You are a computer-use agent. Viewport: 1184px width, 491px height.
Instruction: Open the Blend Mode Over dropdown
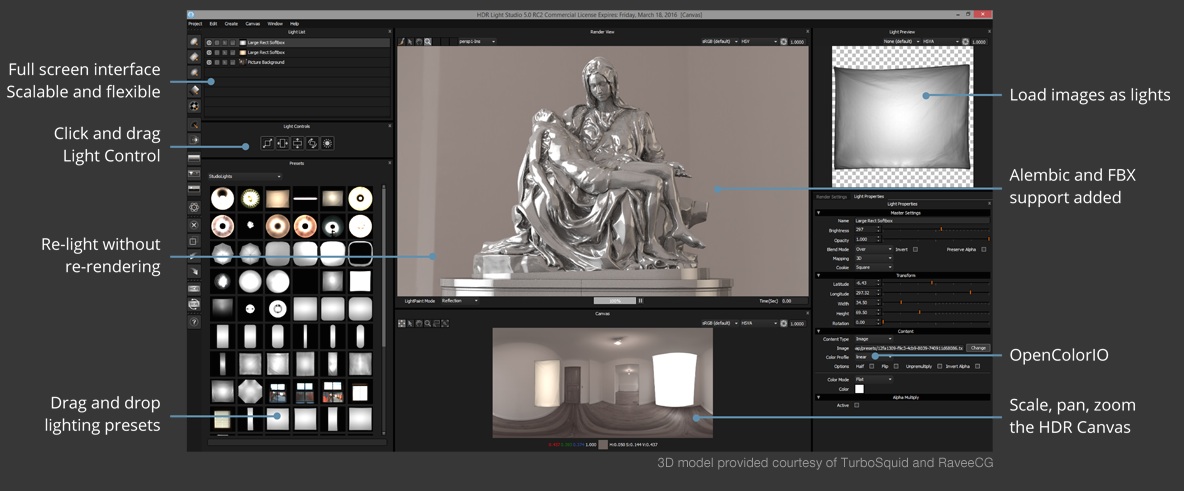[874, 249]
